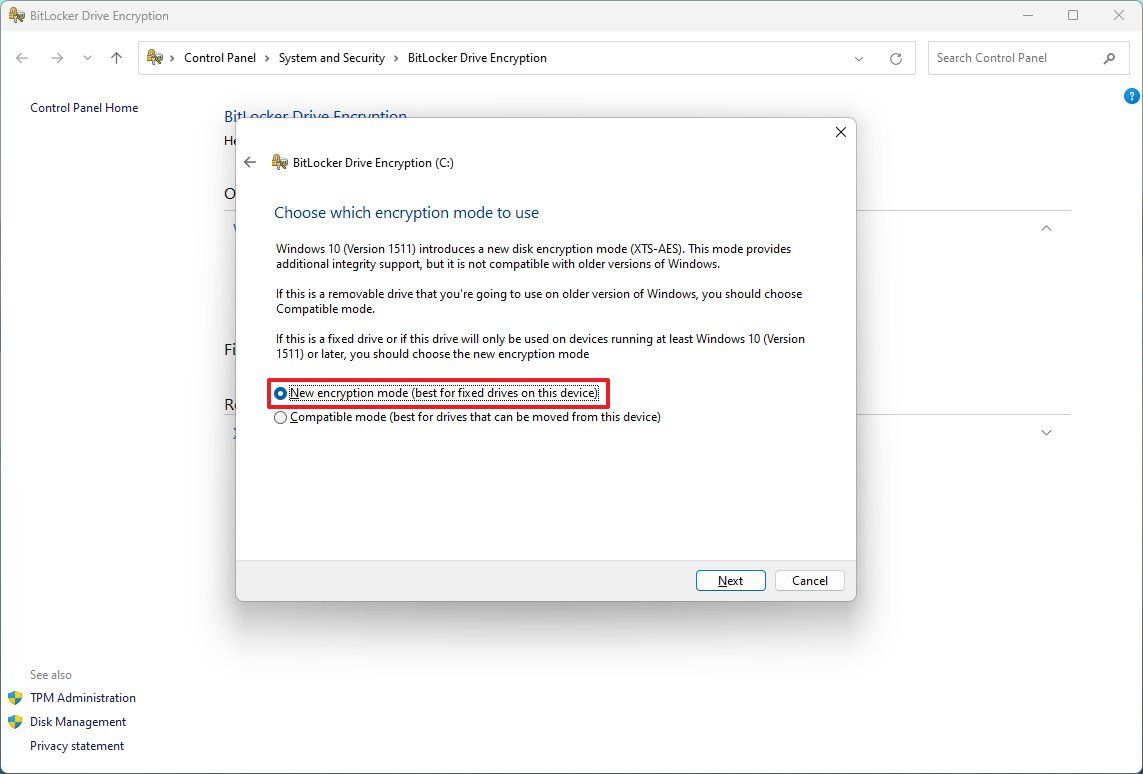Click the up-one-level navigation arrow
1143x774 pixels.
pos(116,58)
